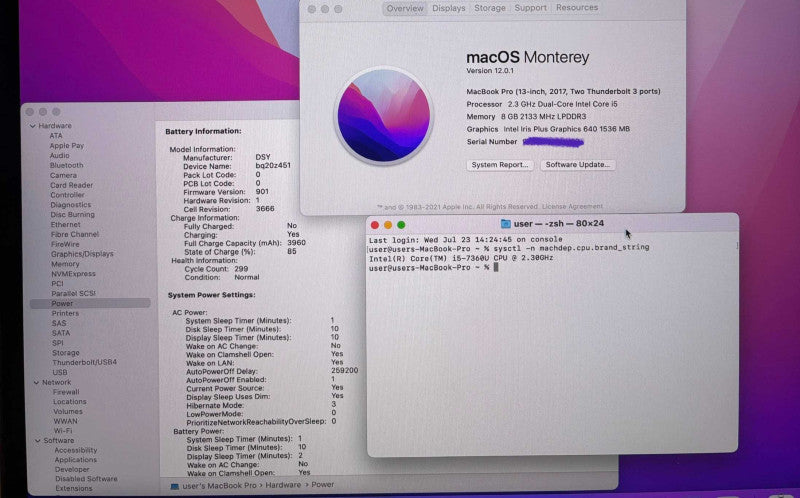Click the macOS Monterey logo image
The image size is (800, 498).
coord(384,115)
